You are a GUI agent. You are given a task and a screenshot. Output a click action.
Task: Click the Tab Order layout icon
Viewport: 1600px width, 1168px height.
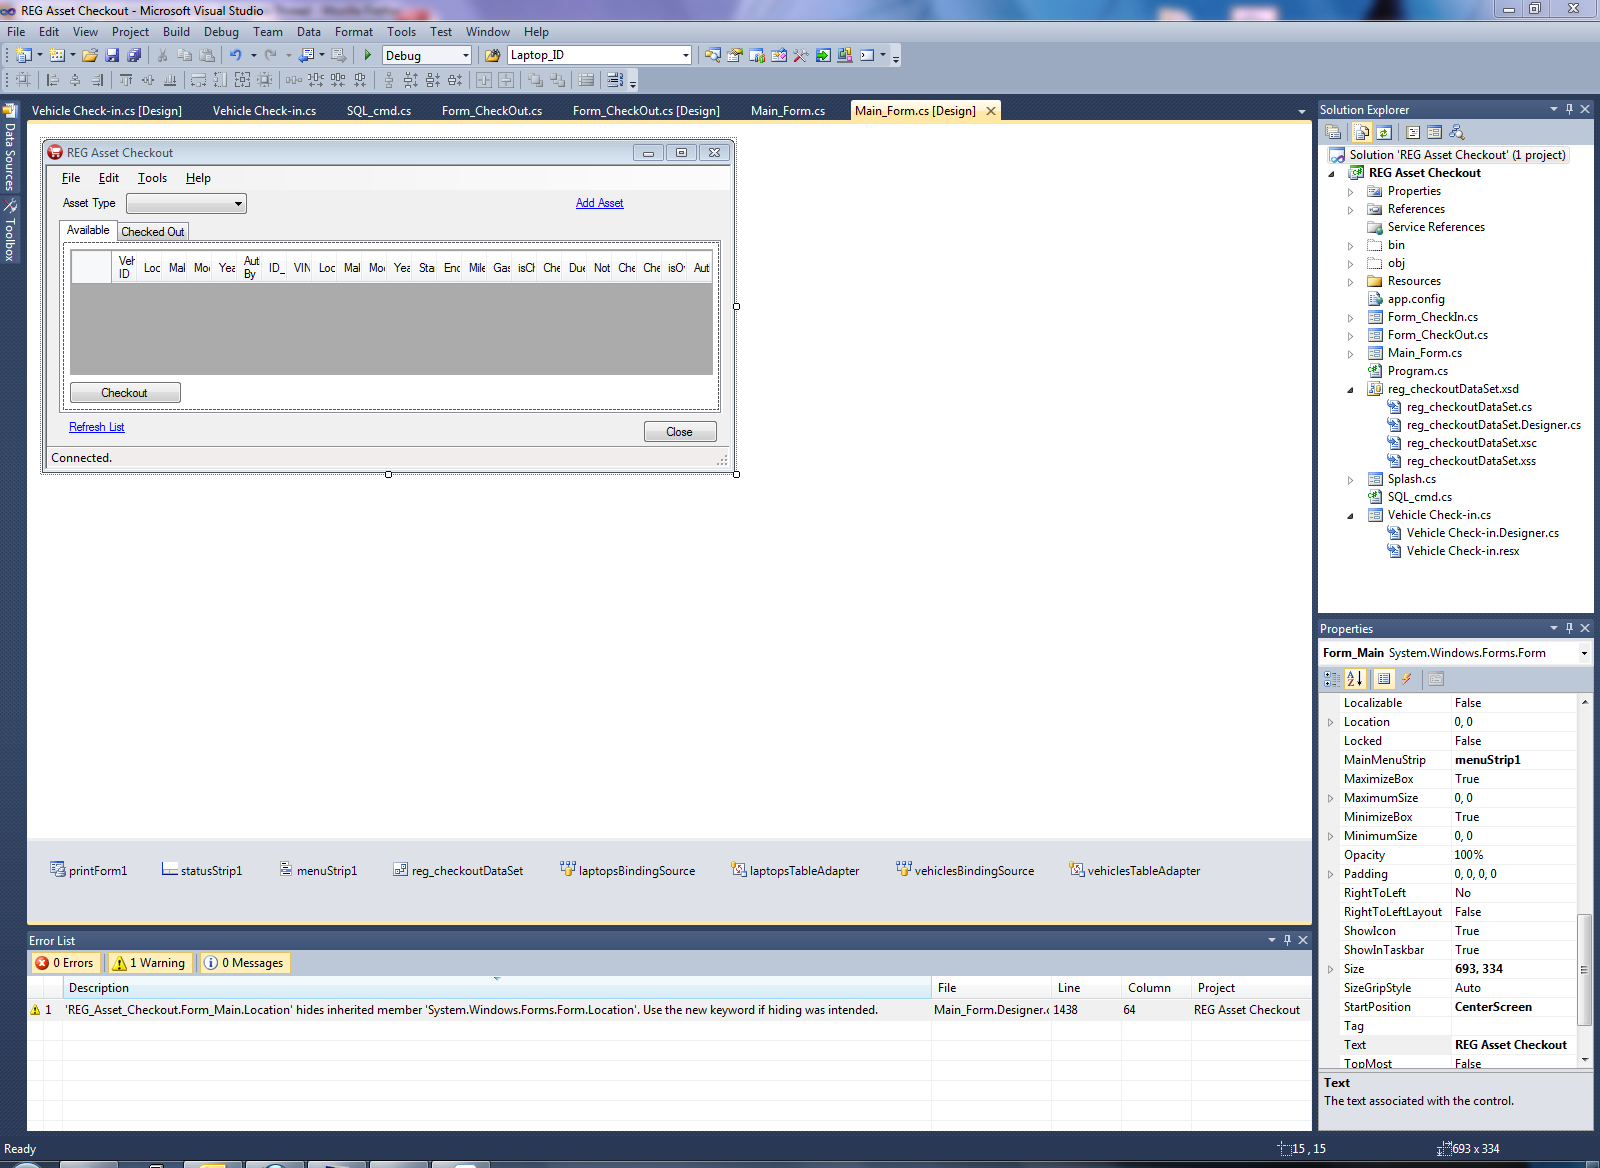(615, 80)
